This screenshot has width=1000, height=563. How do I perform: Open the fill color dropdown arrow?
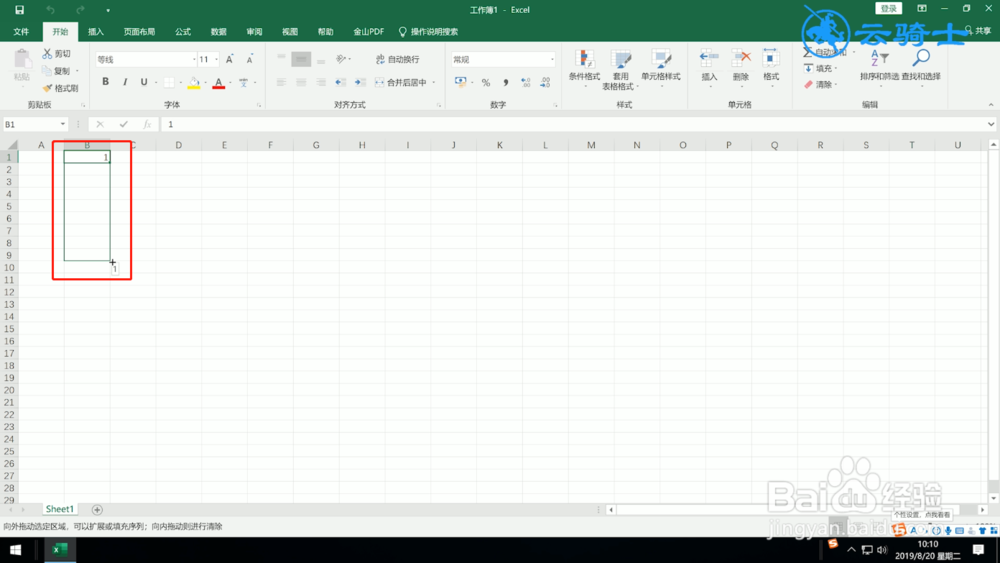tap(205, 82)
